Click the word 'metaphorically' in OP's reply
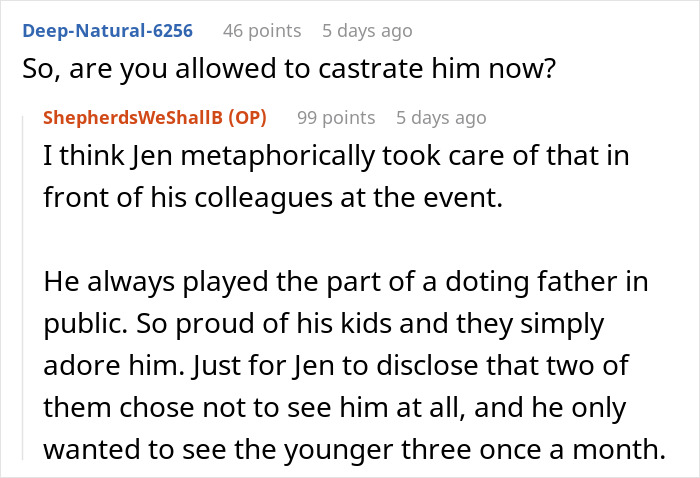 tap(278, 156)
